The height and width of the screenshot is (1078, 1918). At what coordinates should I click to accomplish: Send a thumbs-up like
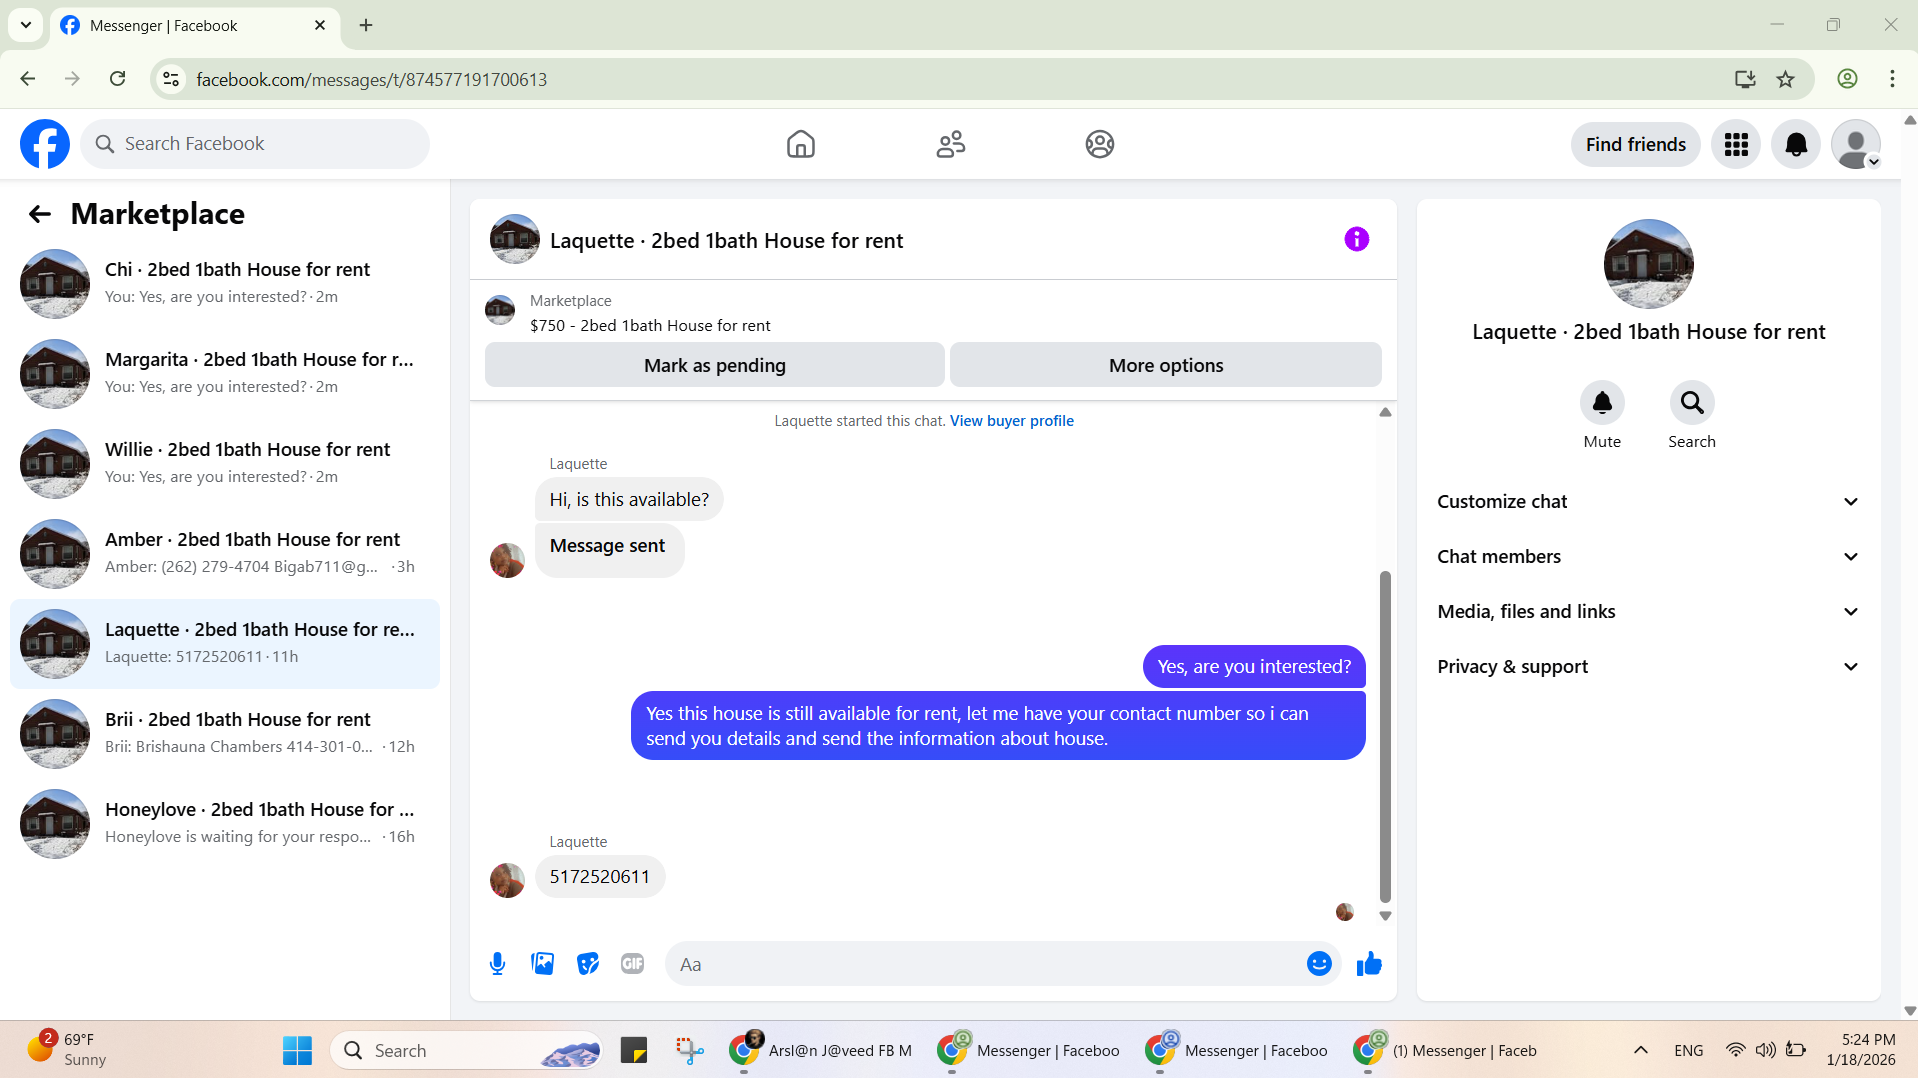pos(1369,964)
